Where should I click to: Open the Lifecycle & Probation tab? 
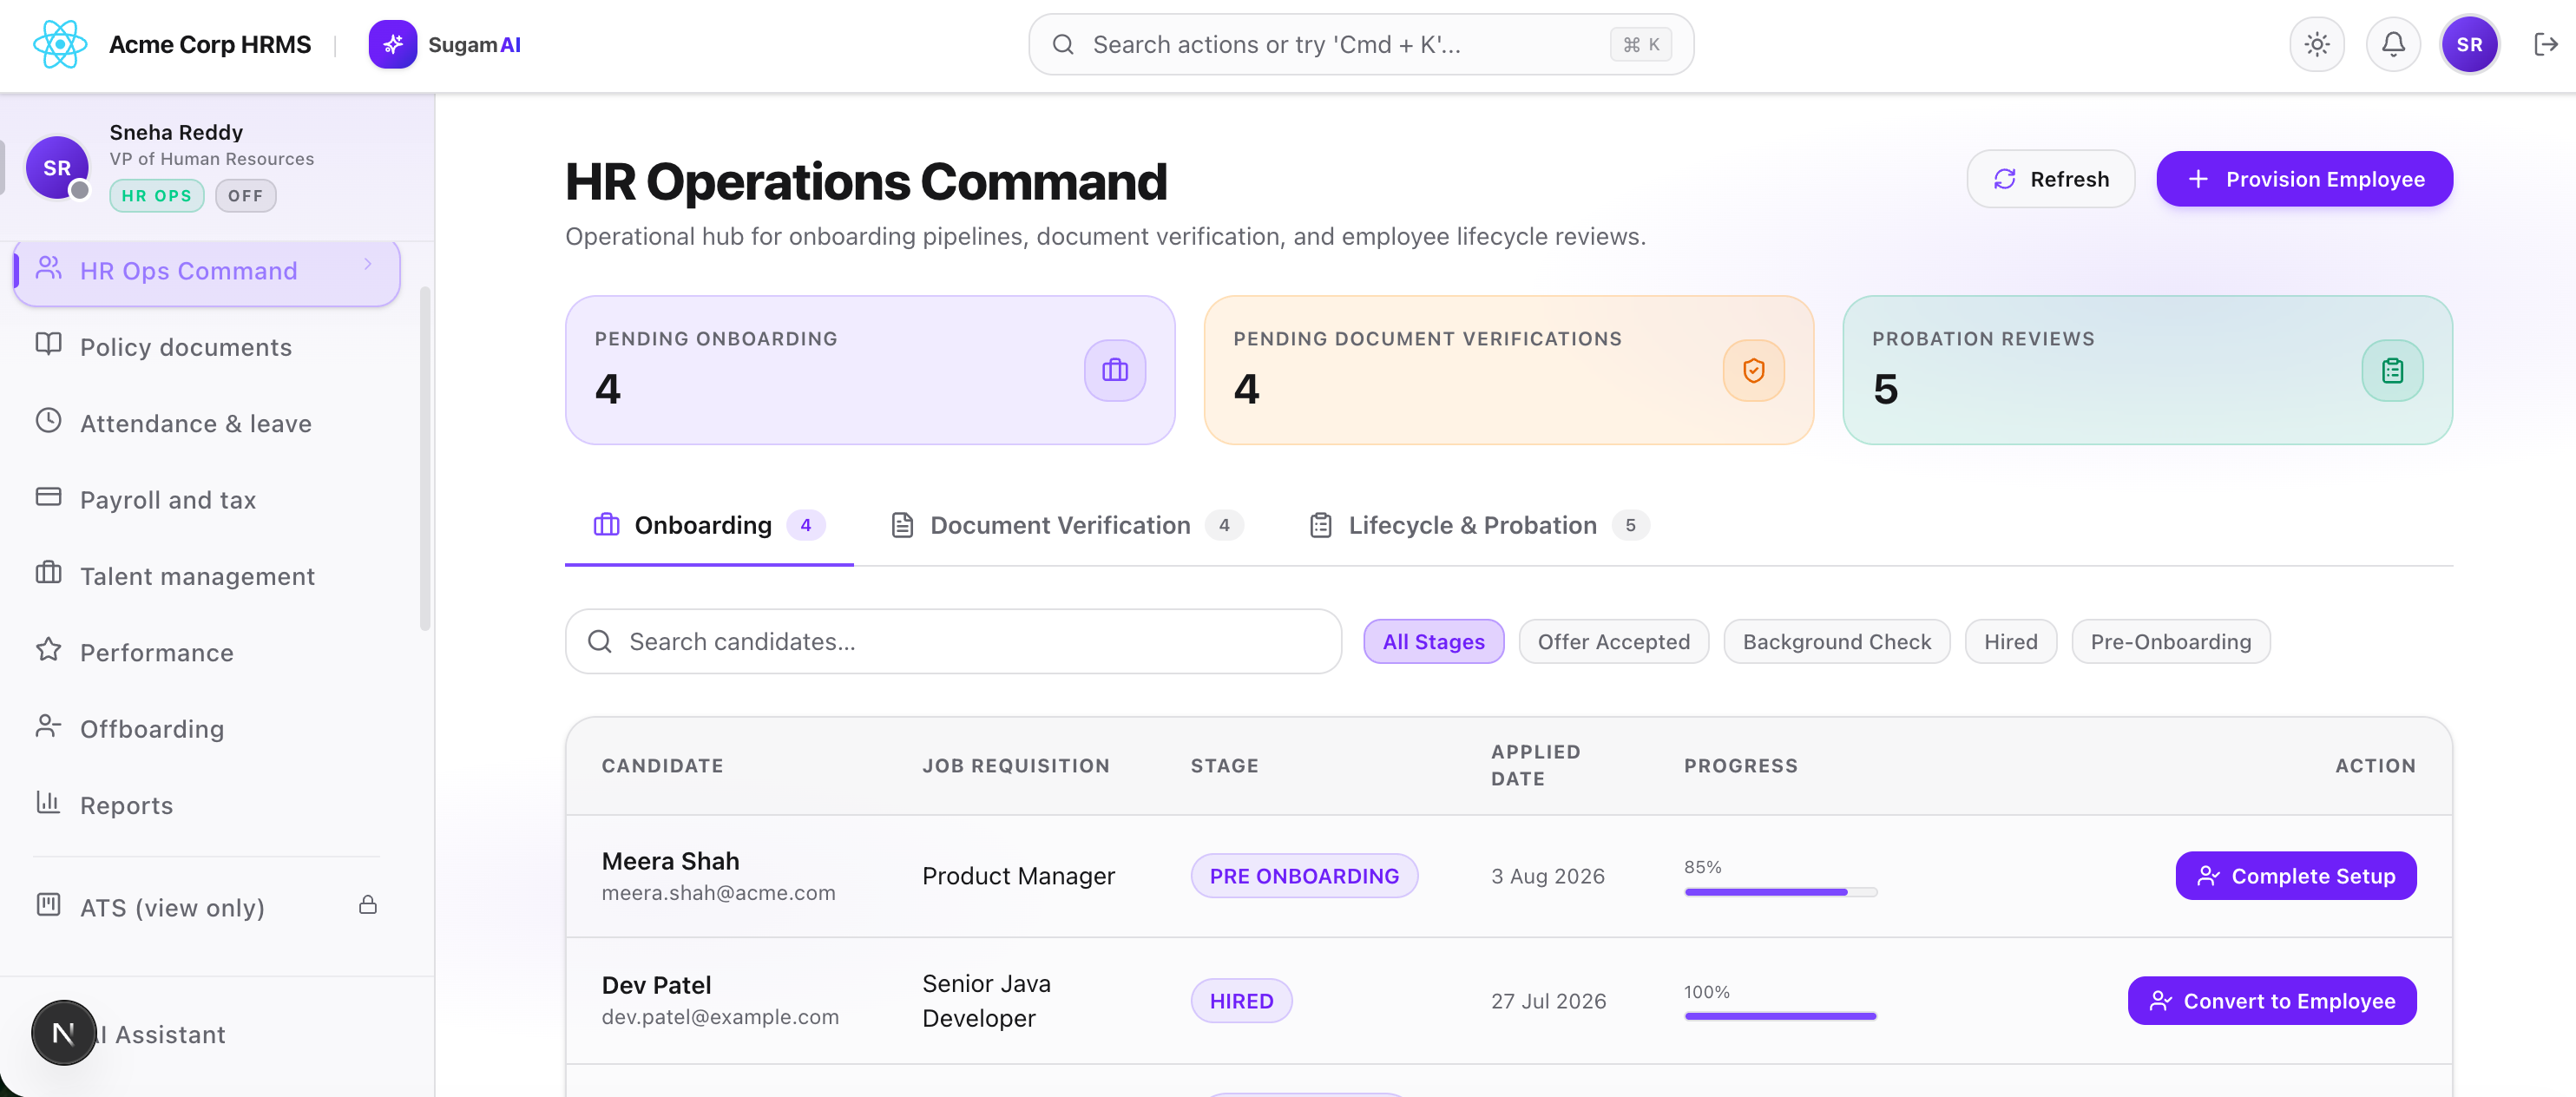coord(1479,526)
